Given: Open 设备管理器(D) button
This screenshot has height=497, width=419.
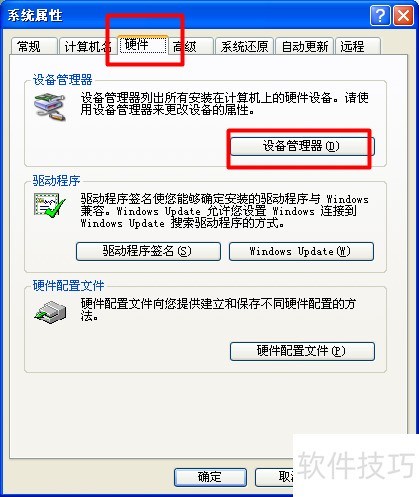Looking at the screenshot, I should pyautogui.click(x=302, y=146).
